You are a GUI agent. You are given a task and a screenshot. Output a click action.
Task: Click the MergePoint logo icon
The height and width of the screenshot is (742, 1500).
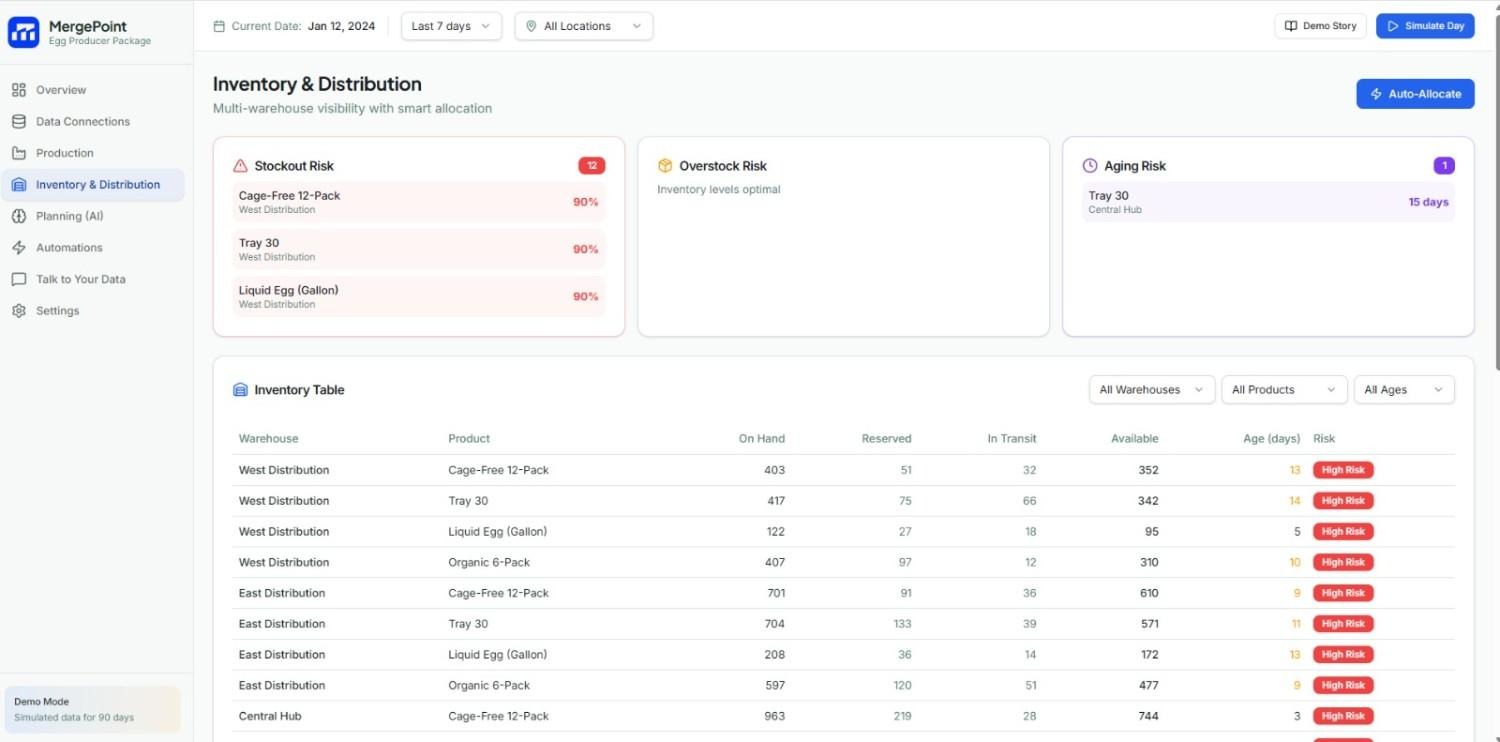point(23,31)
